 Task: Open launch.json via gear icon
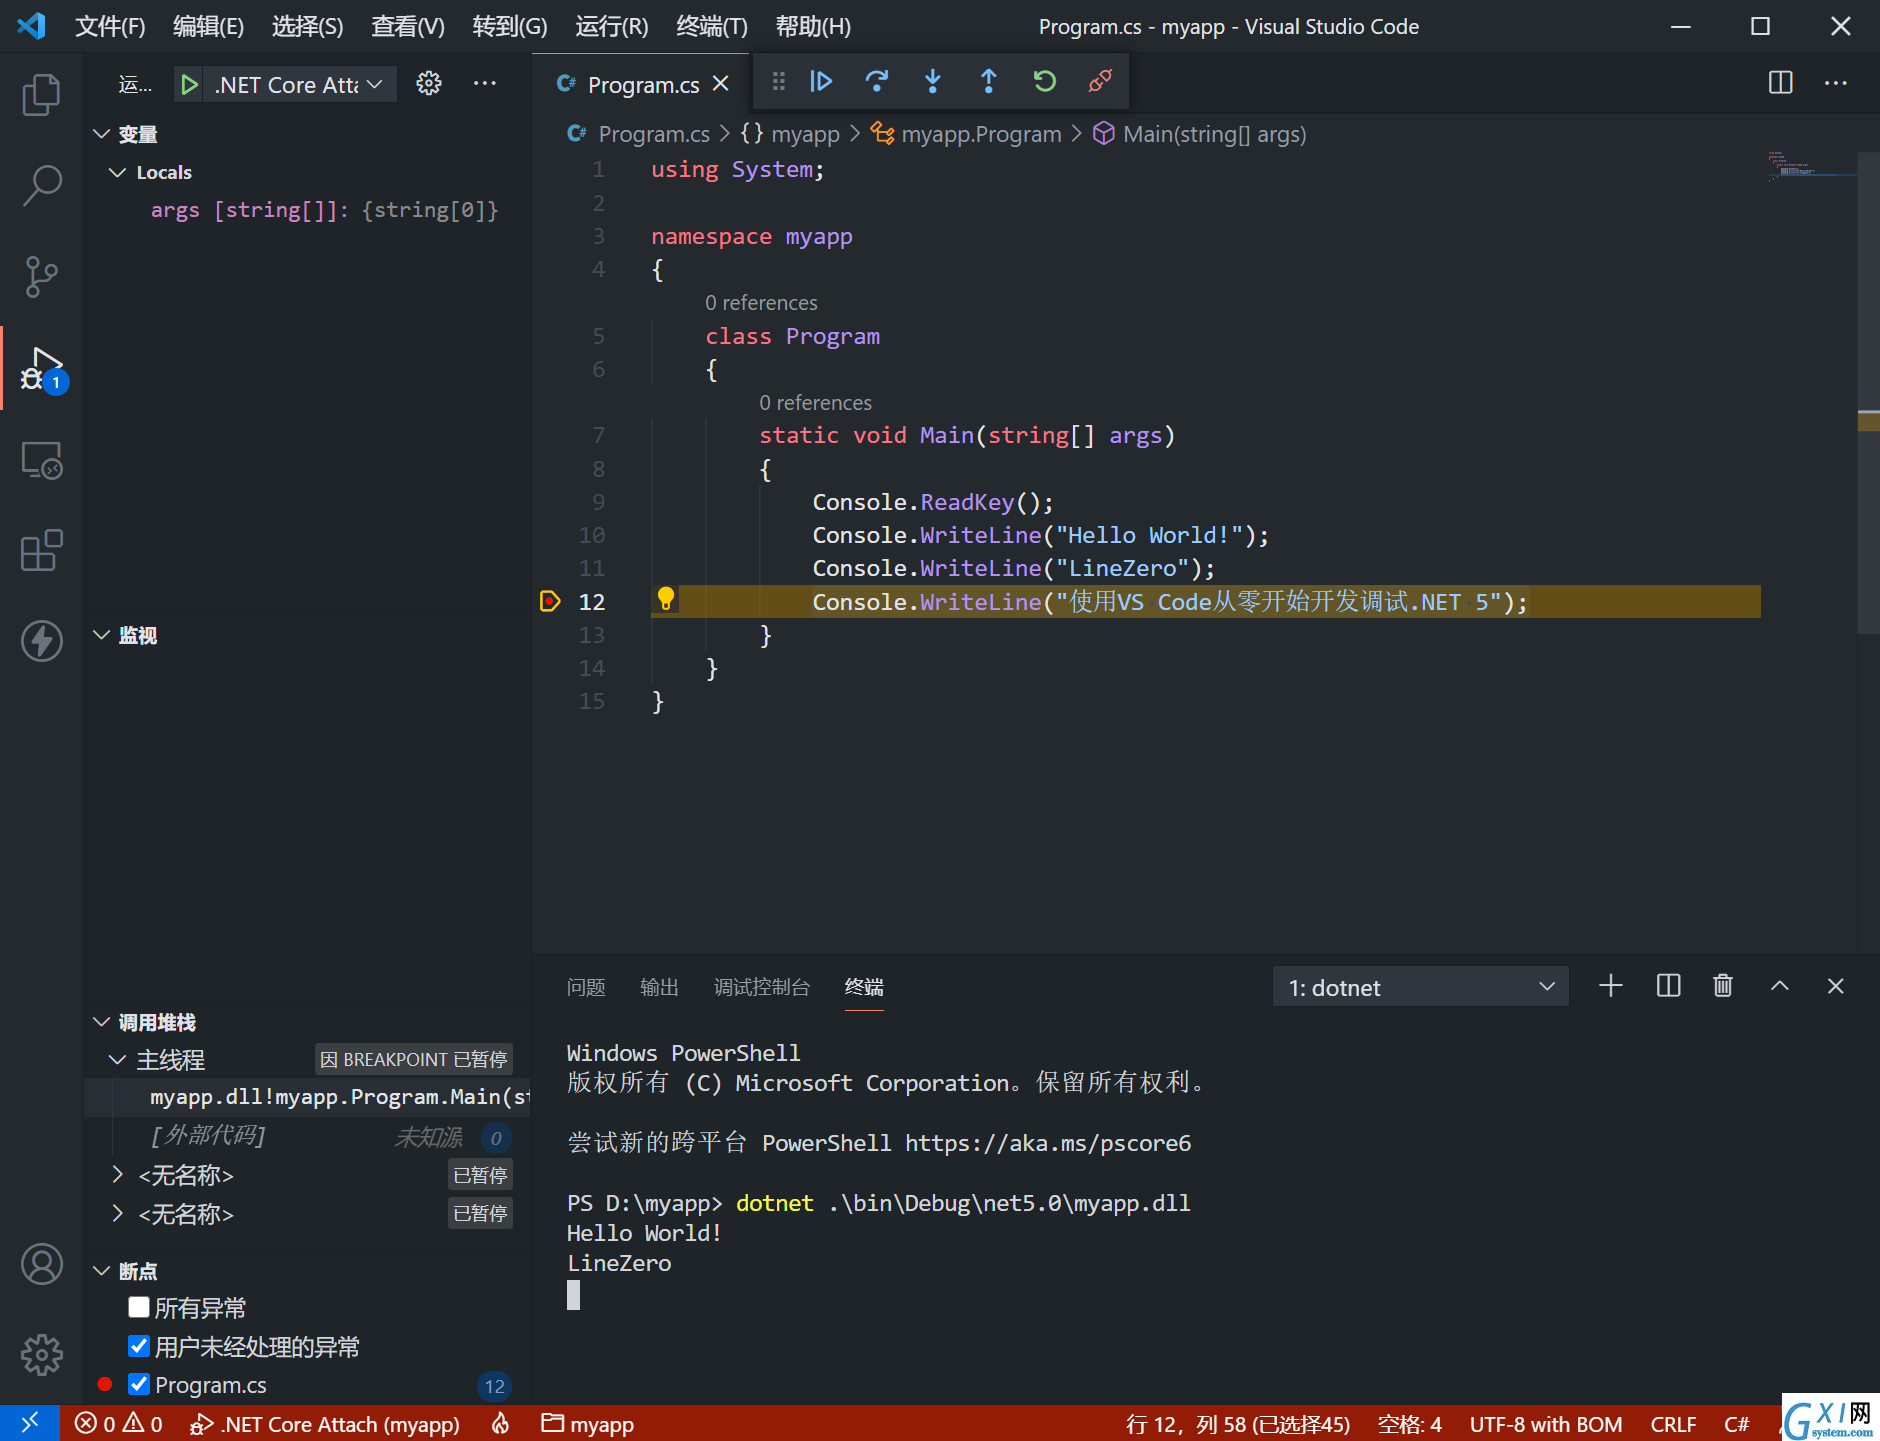(x=429, y=84)
